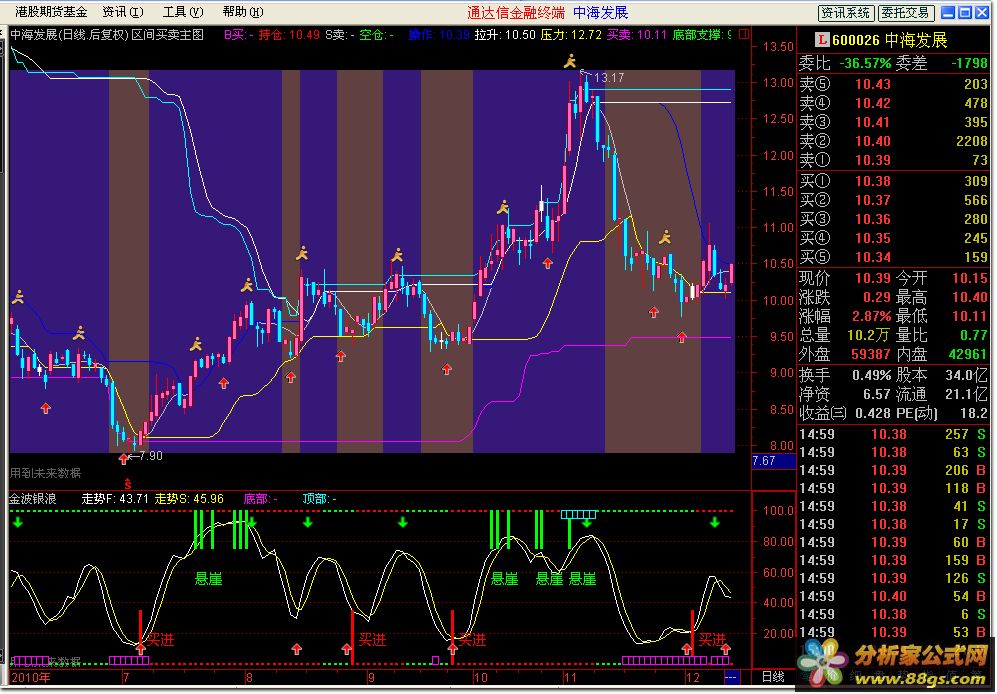997x694 pixels.
Task: Click the 卖④ 10.42 order row
Action: pos(893,102)
